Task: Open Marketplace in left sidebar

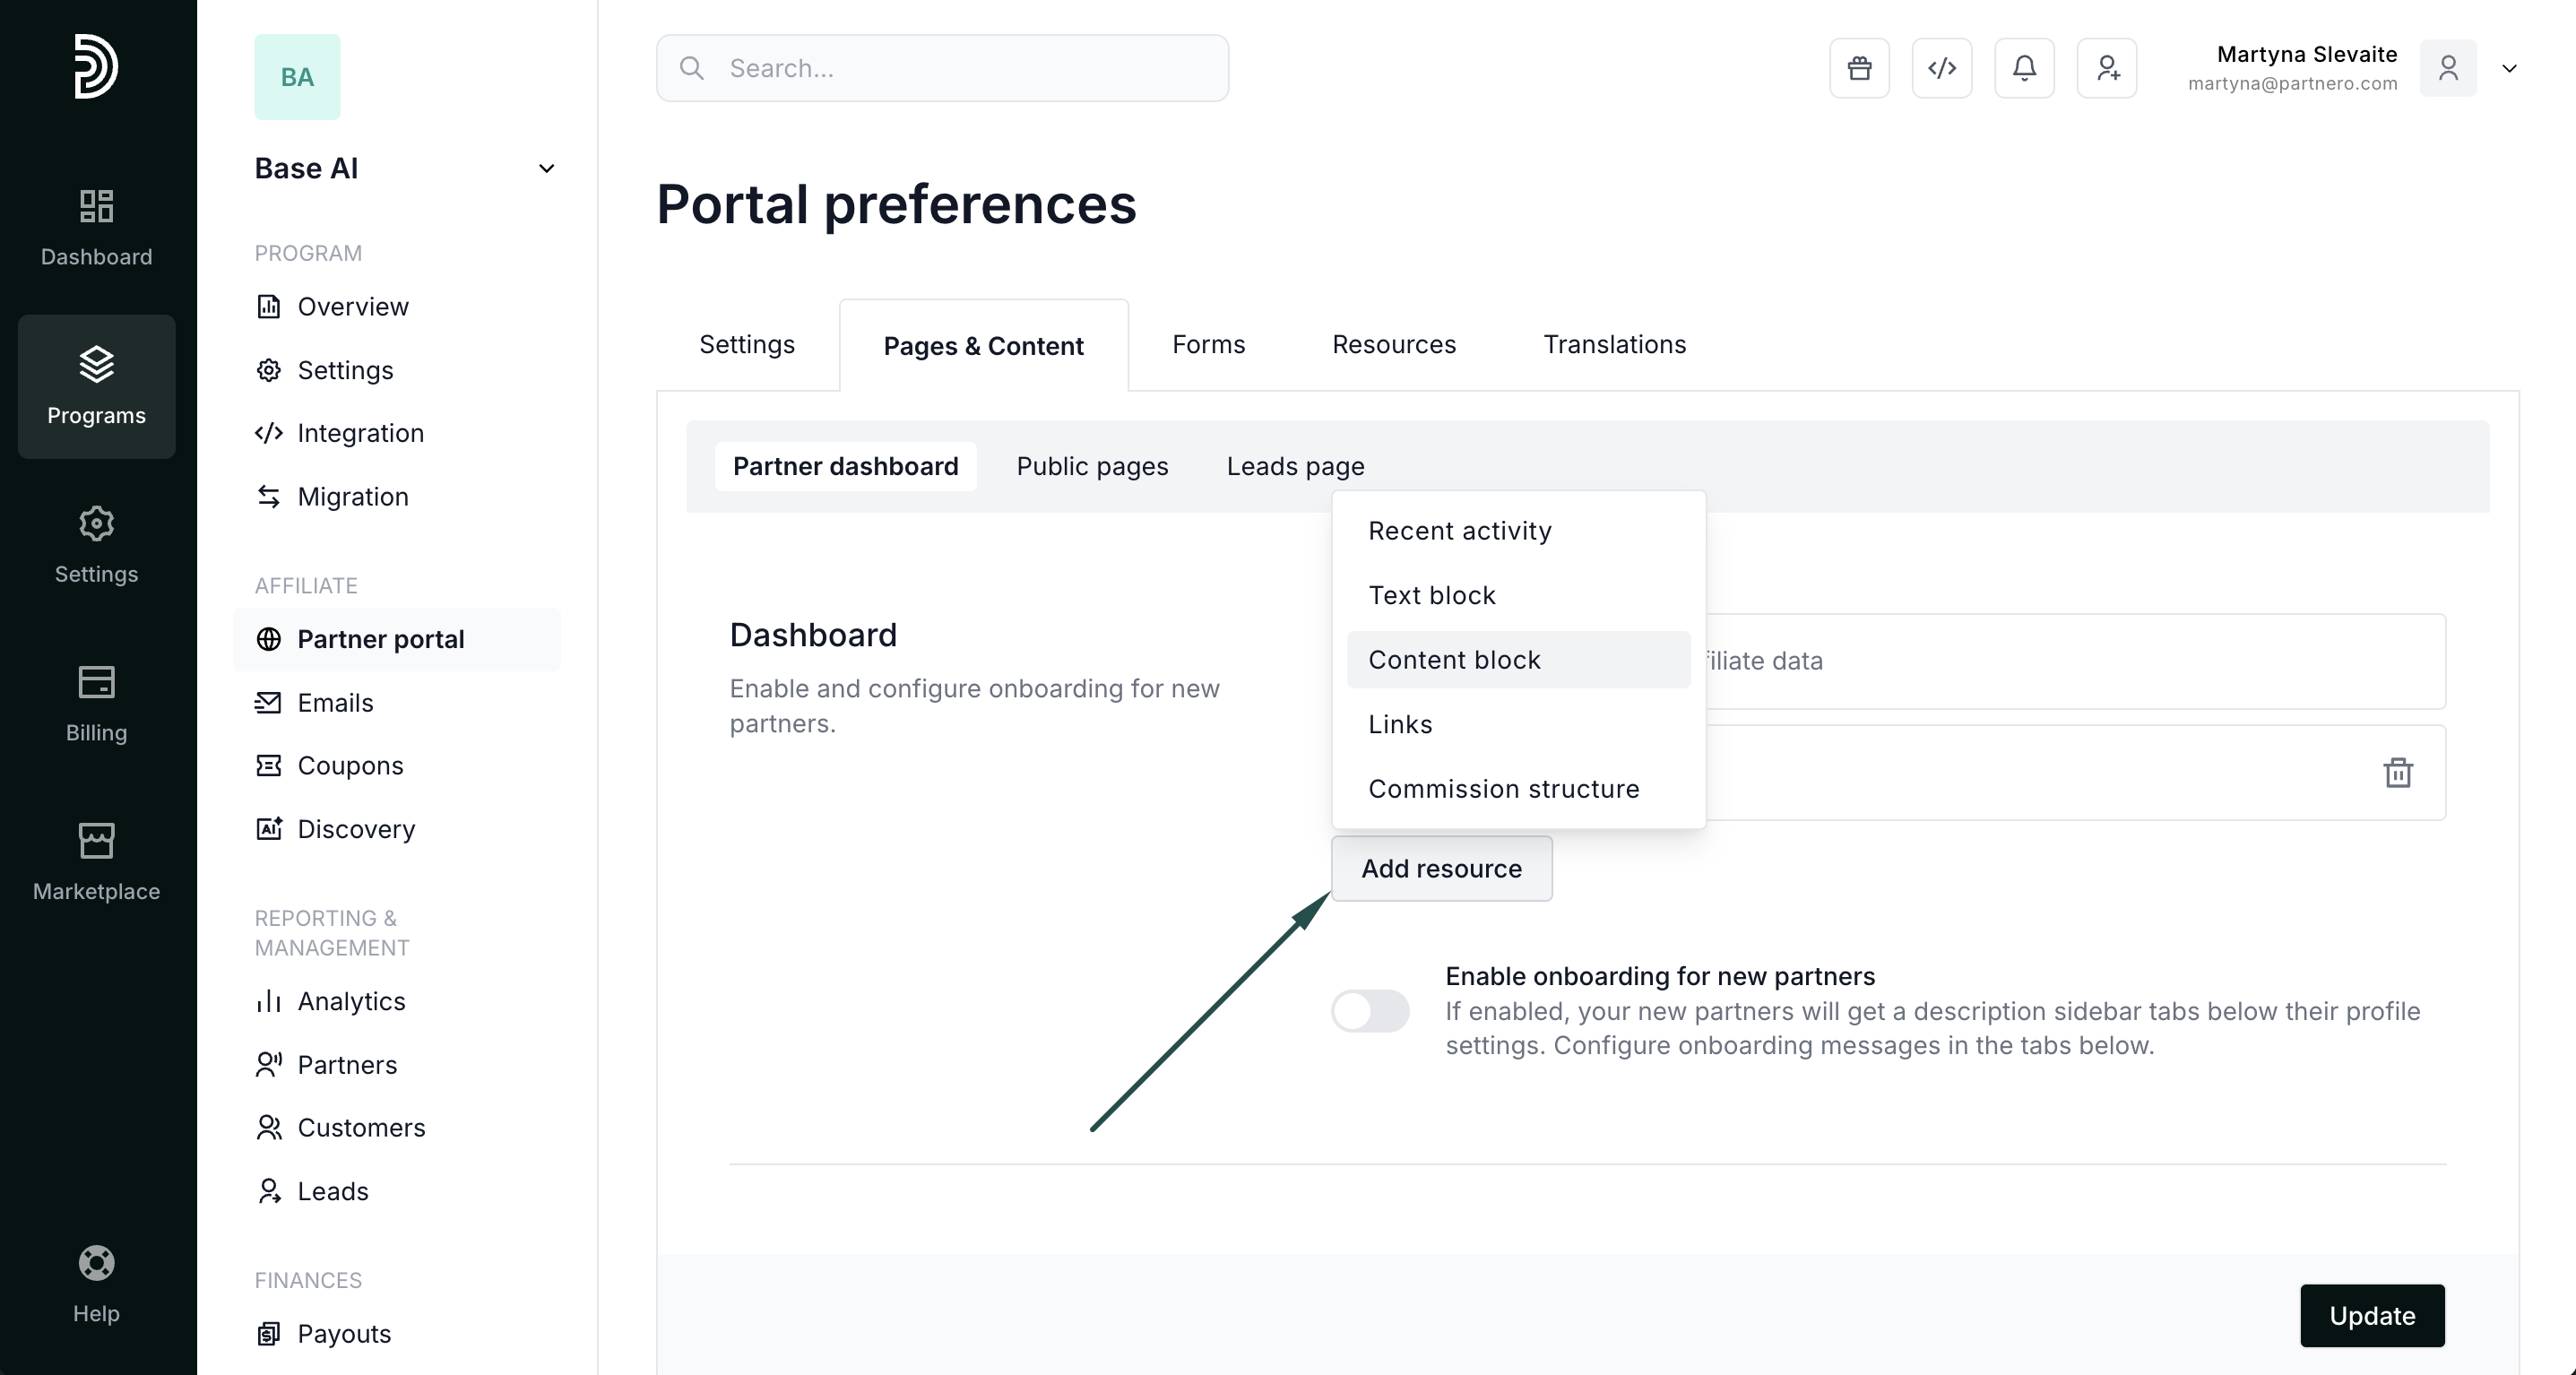Action: point(96,862)
